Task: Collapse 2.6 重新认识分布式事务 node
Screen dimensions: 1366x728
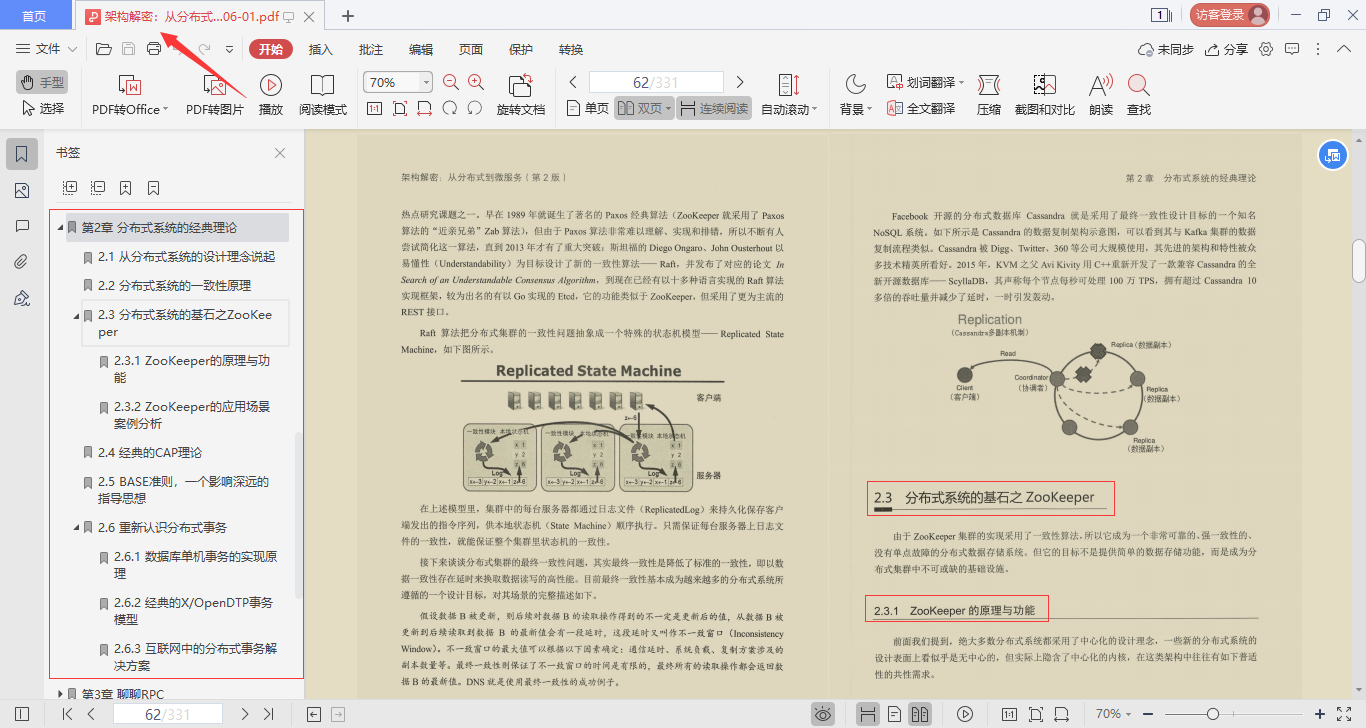Action: (77, 528)
